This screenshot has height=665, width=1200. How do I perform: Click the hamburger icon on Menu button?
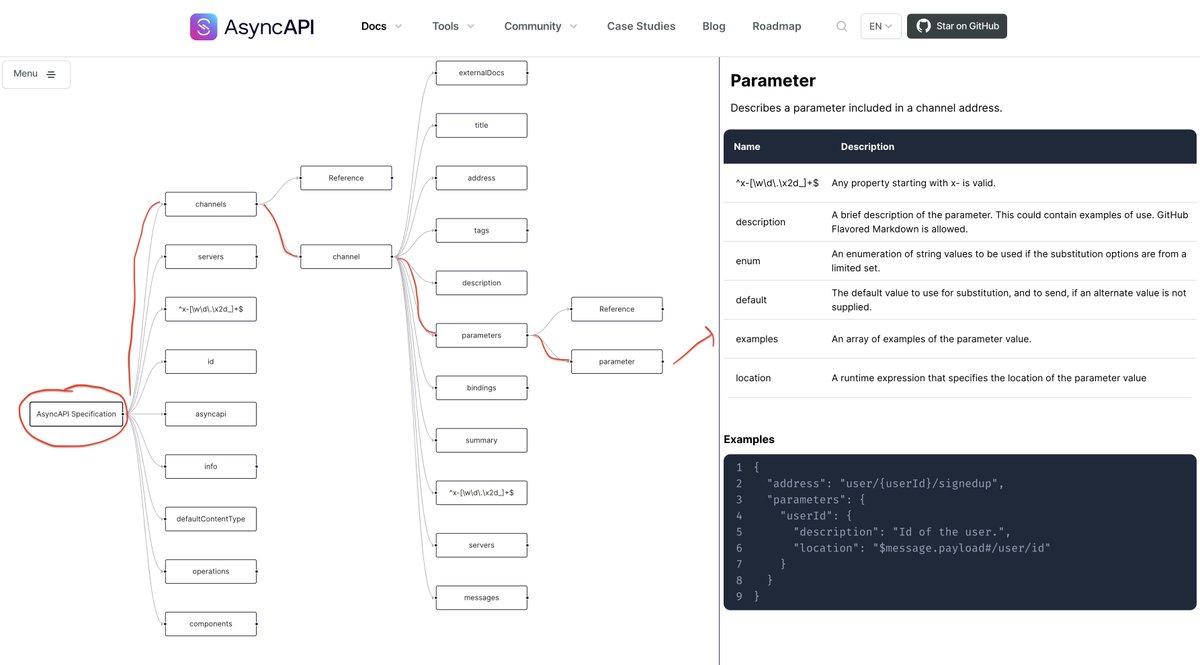coord(51,75)
